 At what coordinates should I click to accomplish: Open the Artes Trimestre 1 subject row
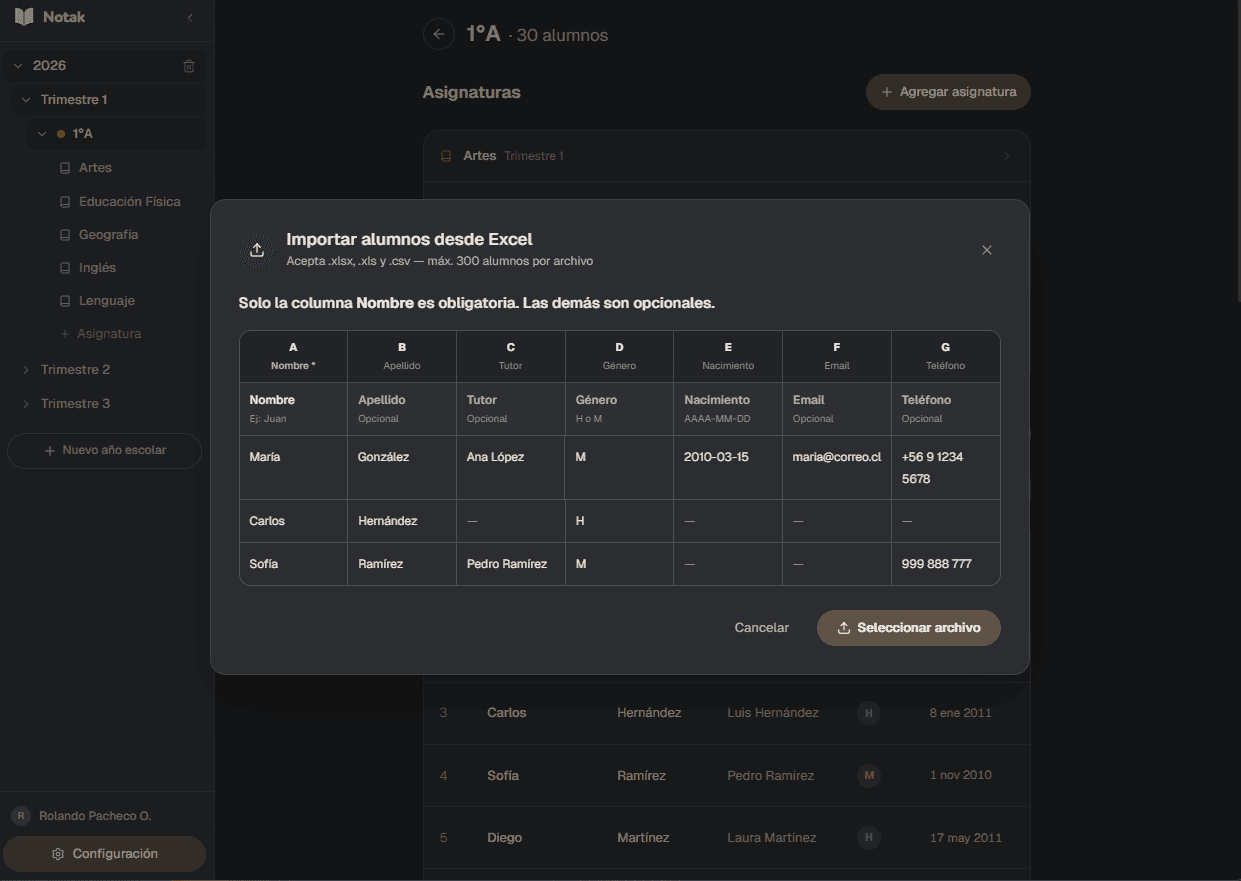click(x=726, y=156)
